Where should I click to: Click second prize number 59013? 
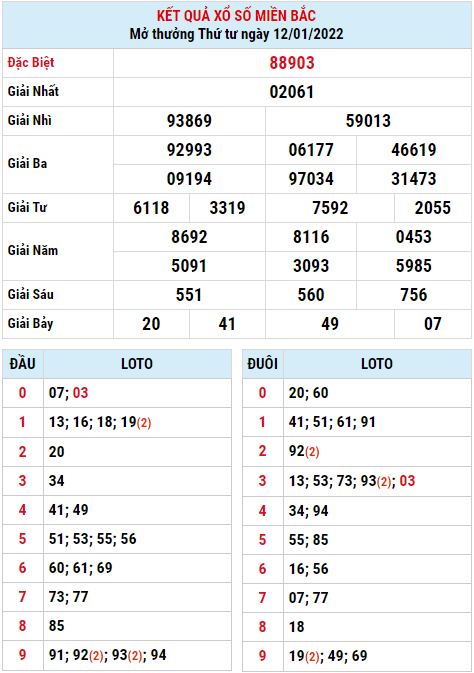368,121
